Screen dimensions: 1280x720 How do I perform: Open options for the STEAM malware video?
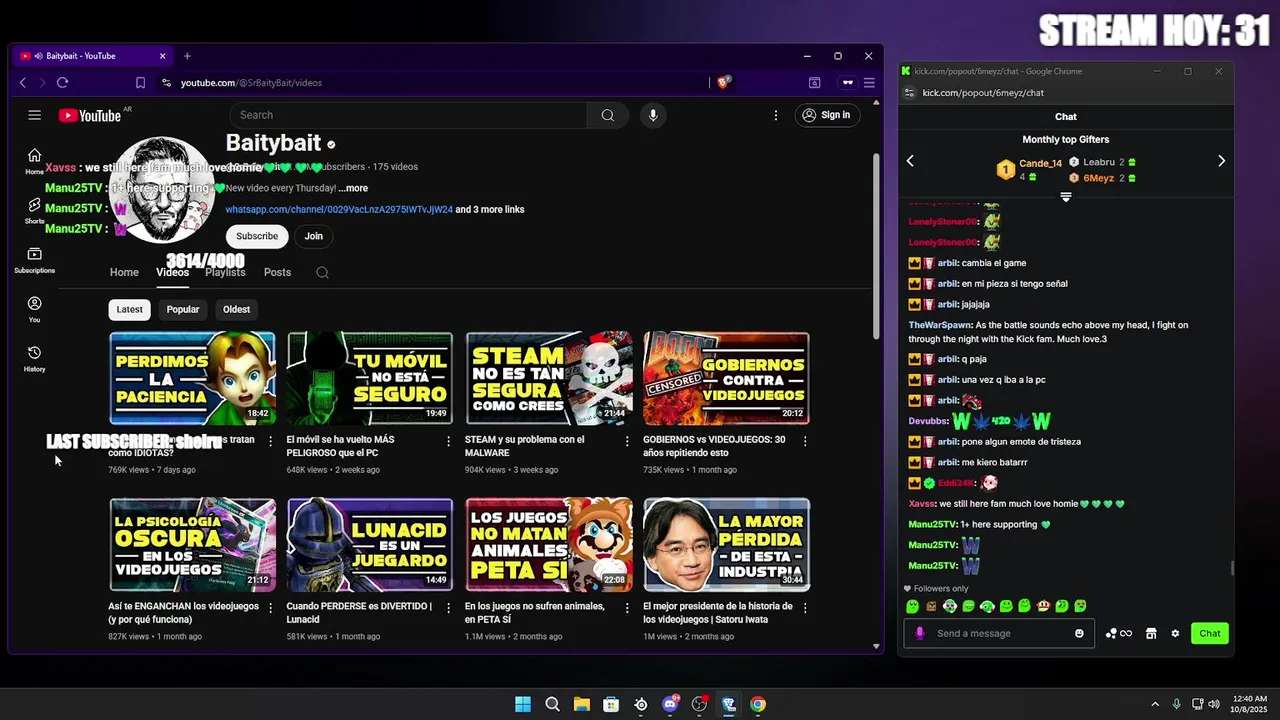click(627, 441)
